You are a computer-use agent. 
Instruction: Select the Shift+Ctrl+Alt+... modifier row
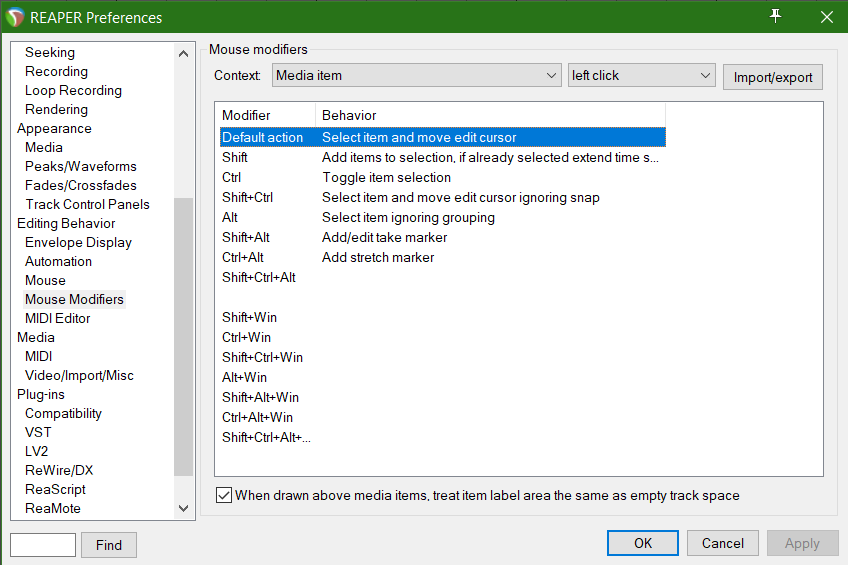pos(442,437)
